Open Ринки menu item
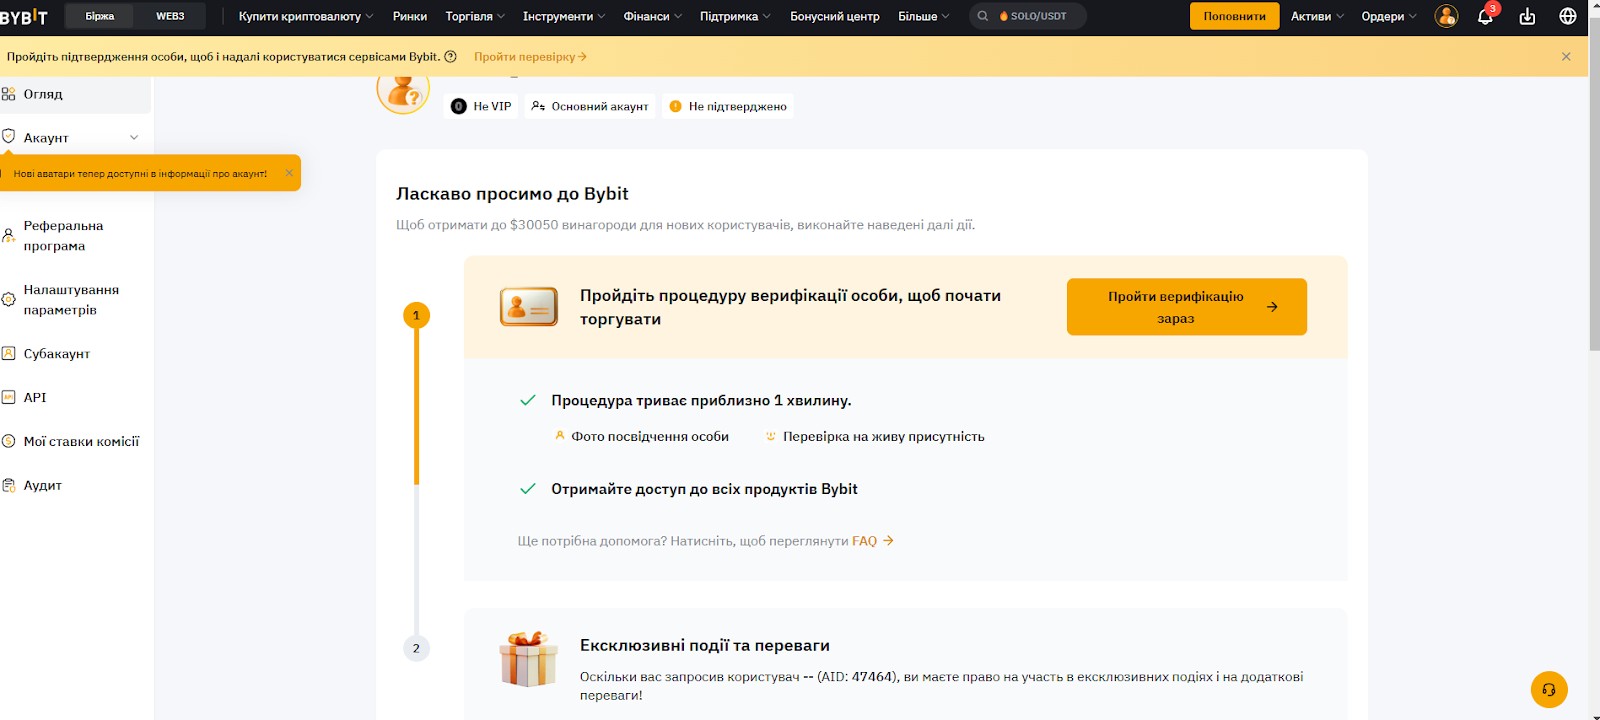 coord(410,16)
